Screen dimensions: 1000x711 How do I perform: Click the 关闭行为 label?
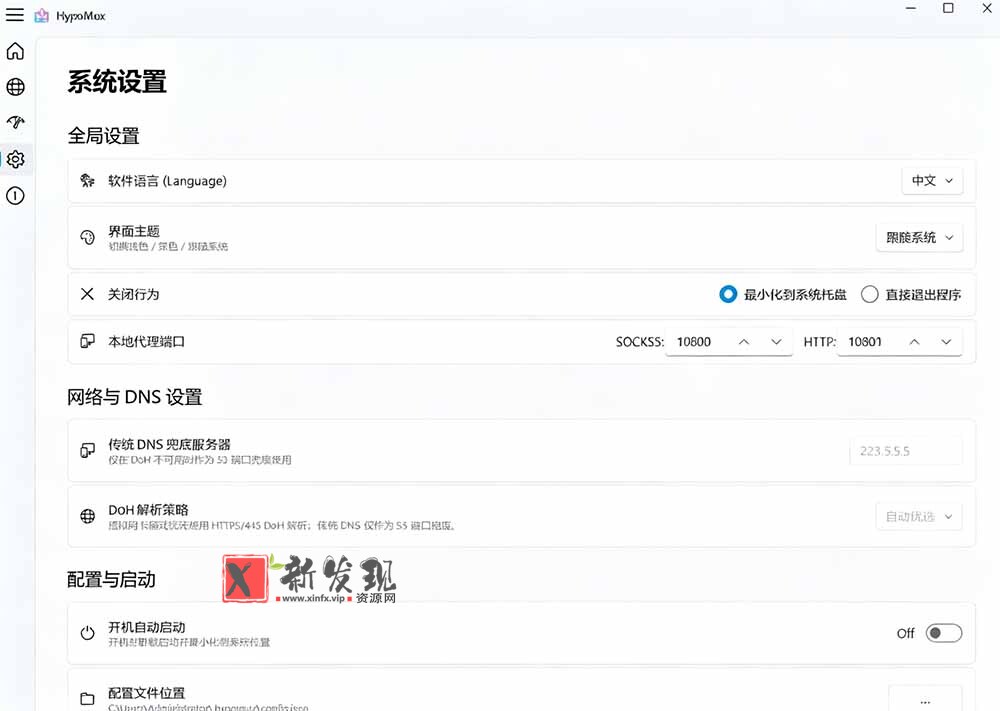pyautogui.click(x=133, y=295)
